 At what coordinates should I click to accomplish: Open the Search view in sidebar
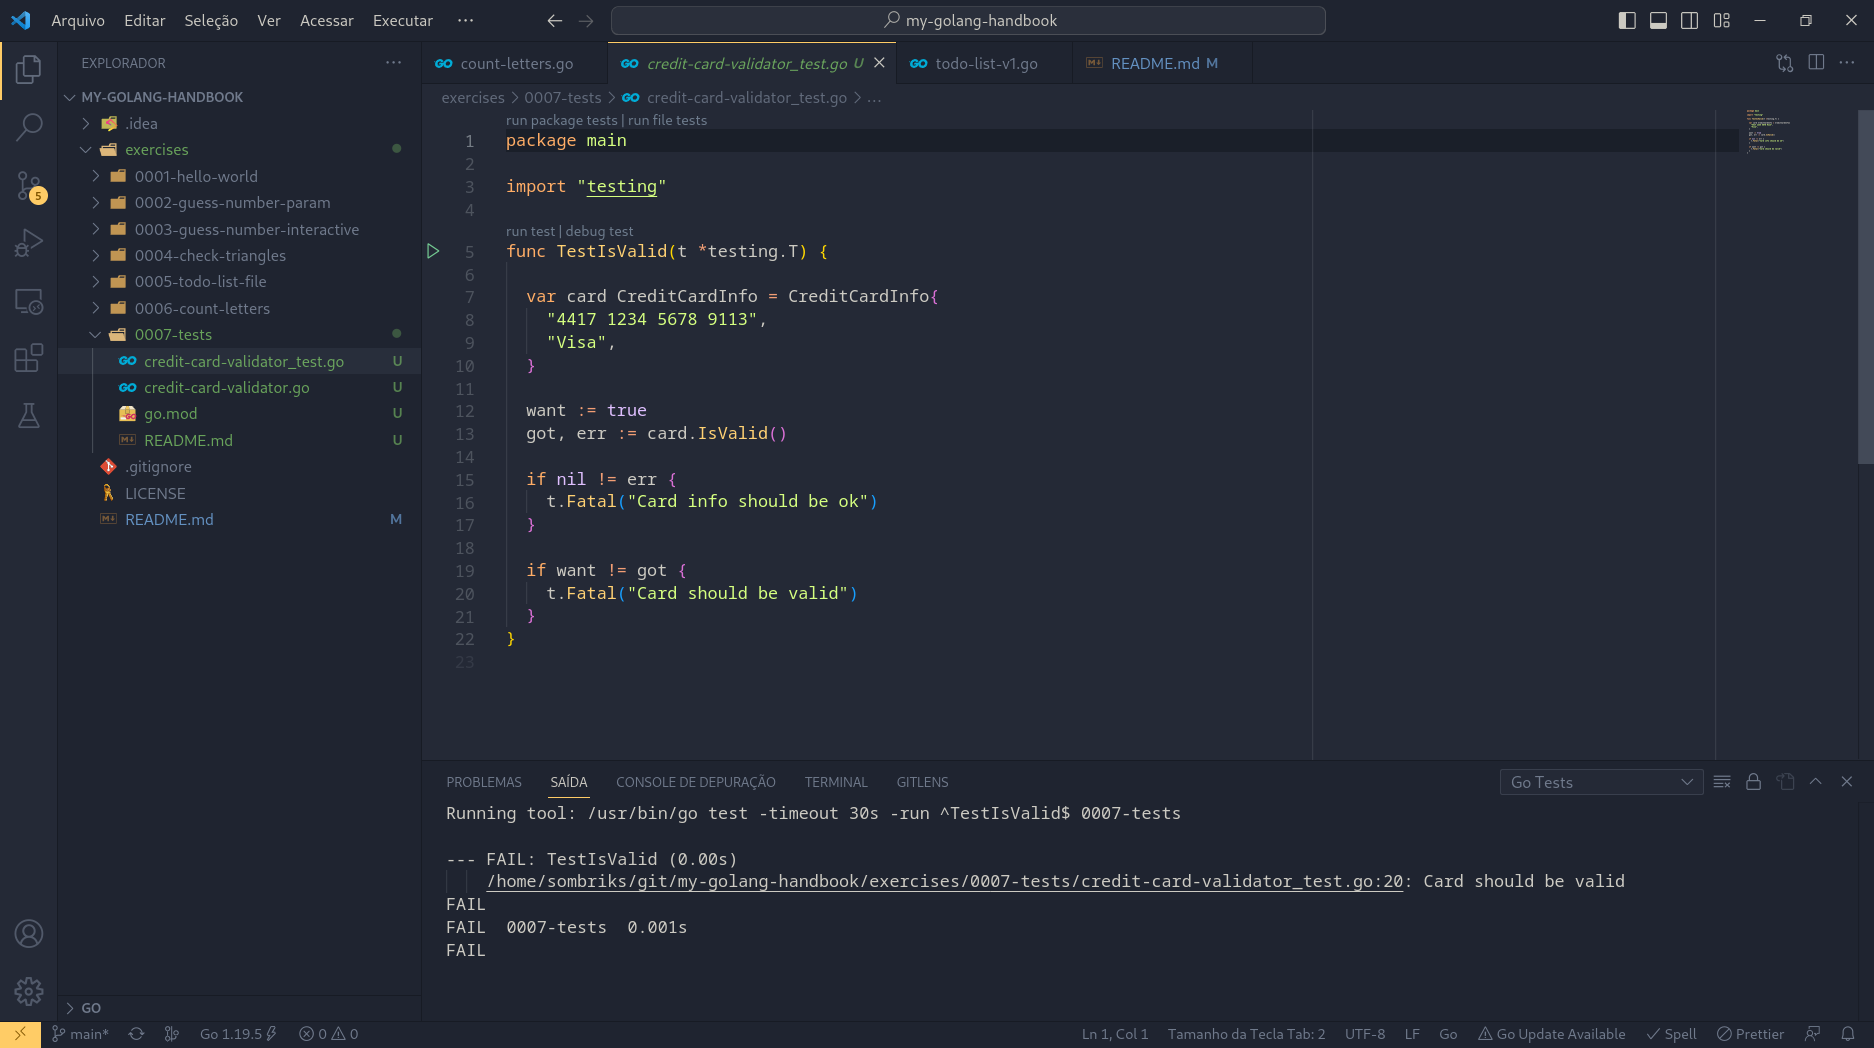tap(28, 127)
